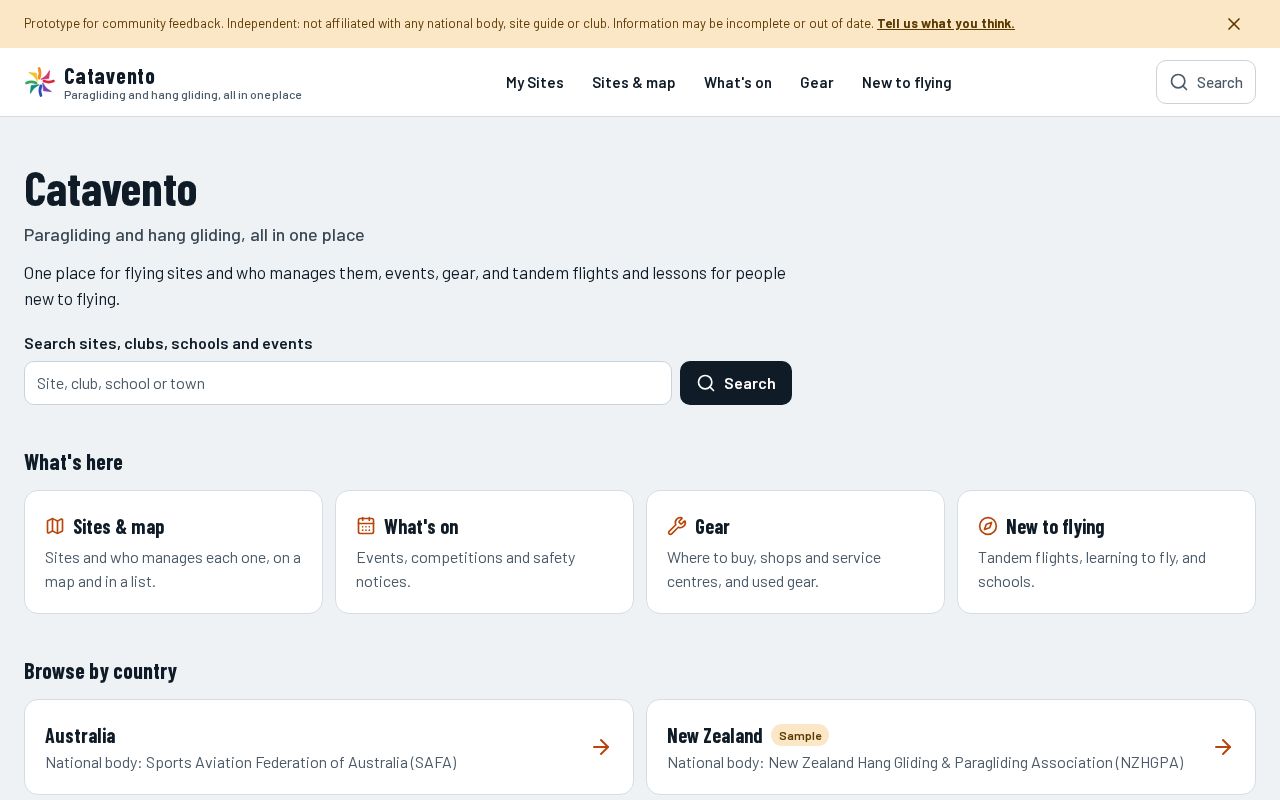Click the Catavento pinwheel logo icon
Screen dimensions: 1280x800
40,82
